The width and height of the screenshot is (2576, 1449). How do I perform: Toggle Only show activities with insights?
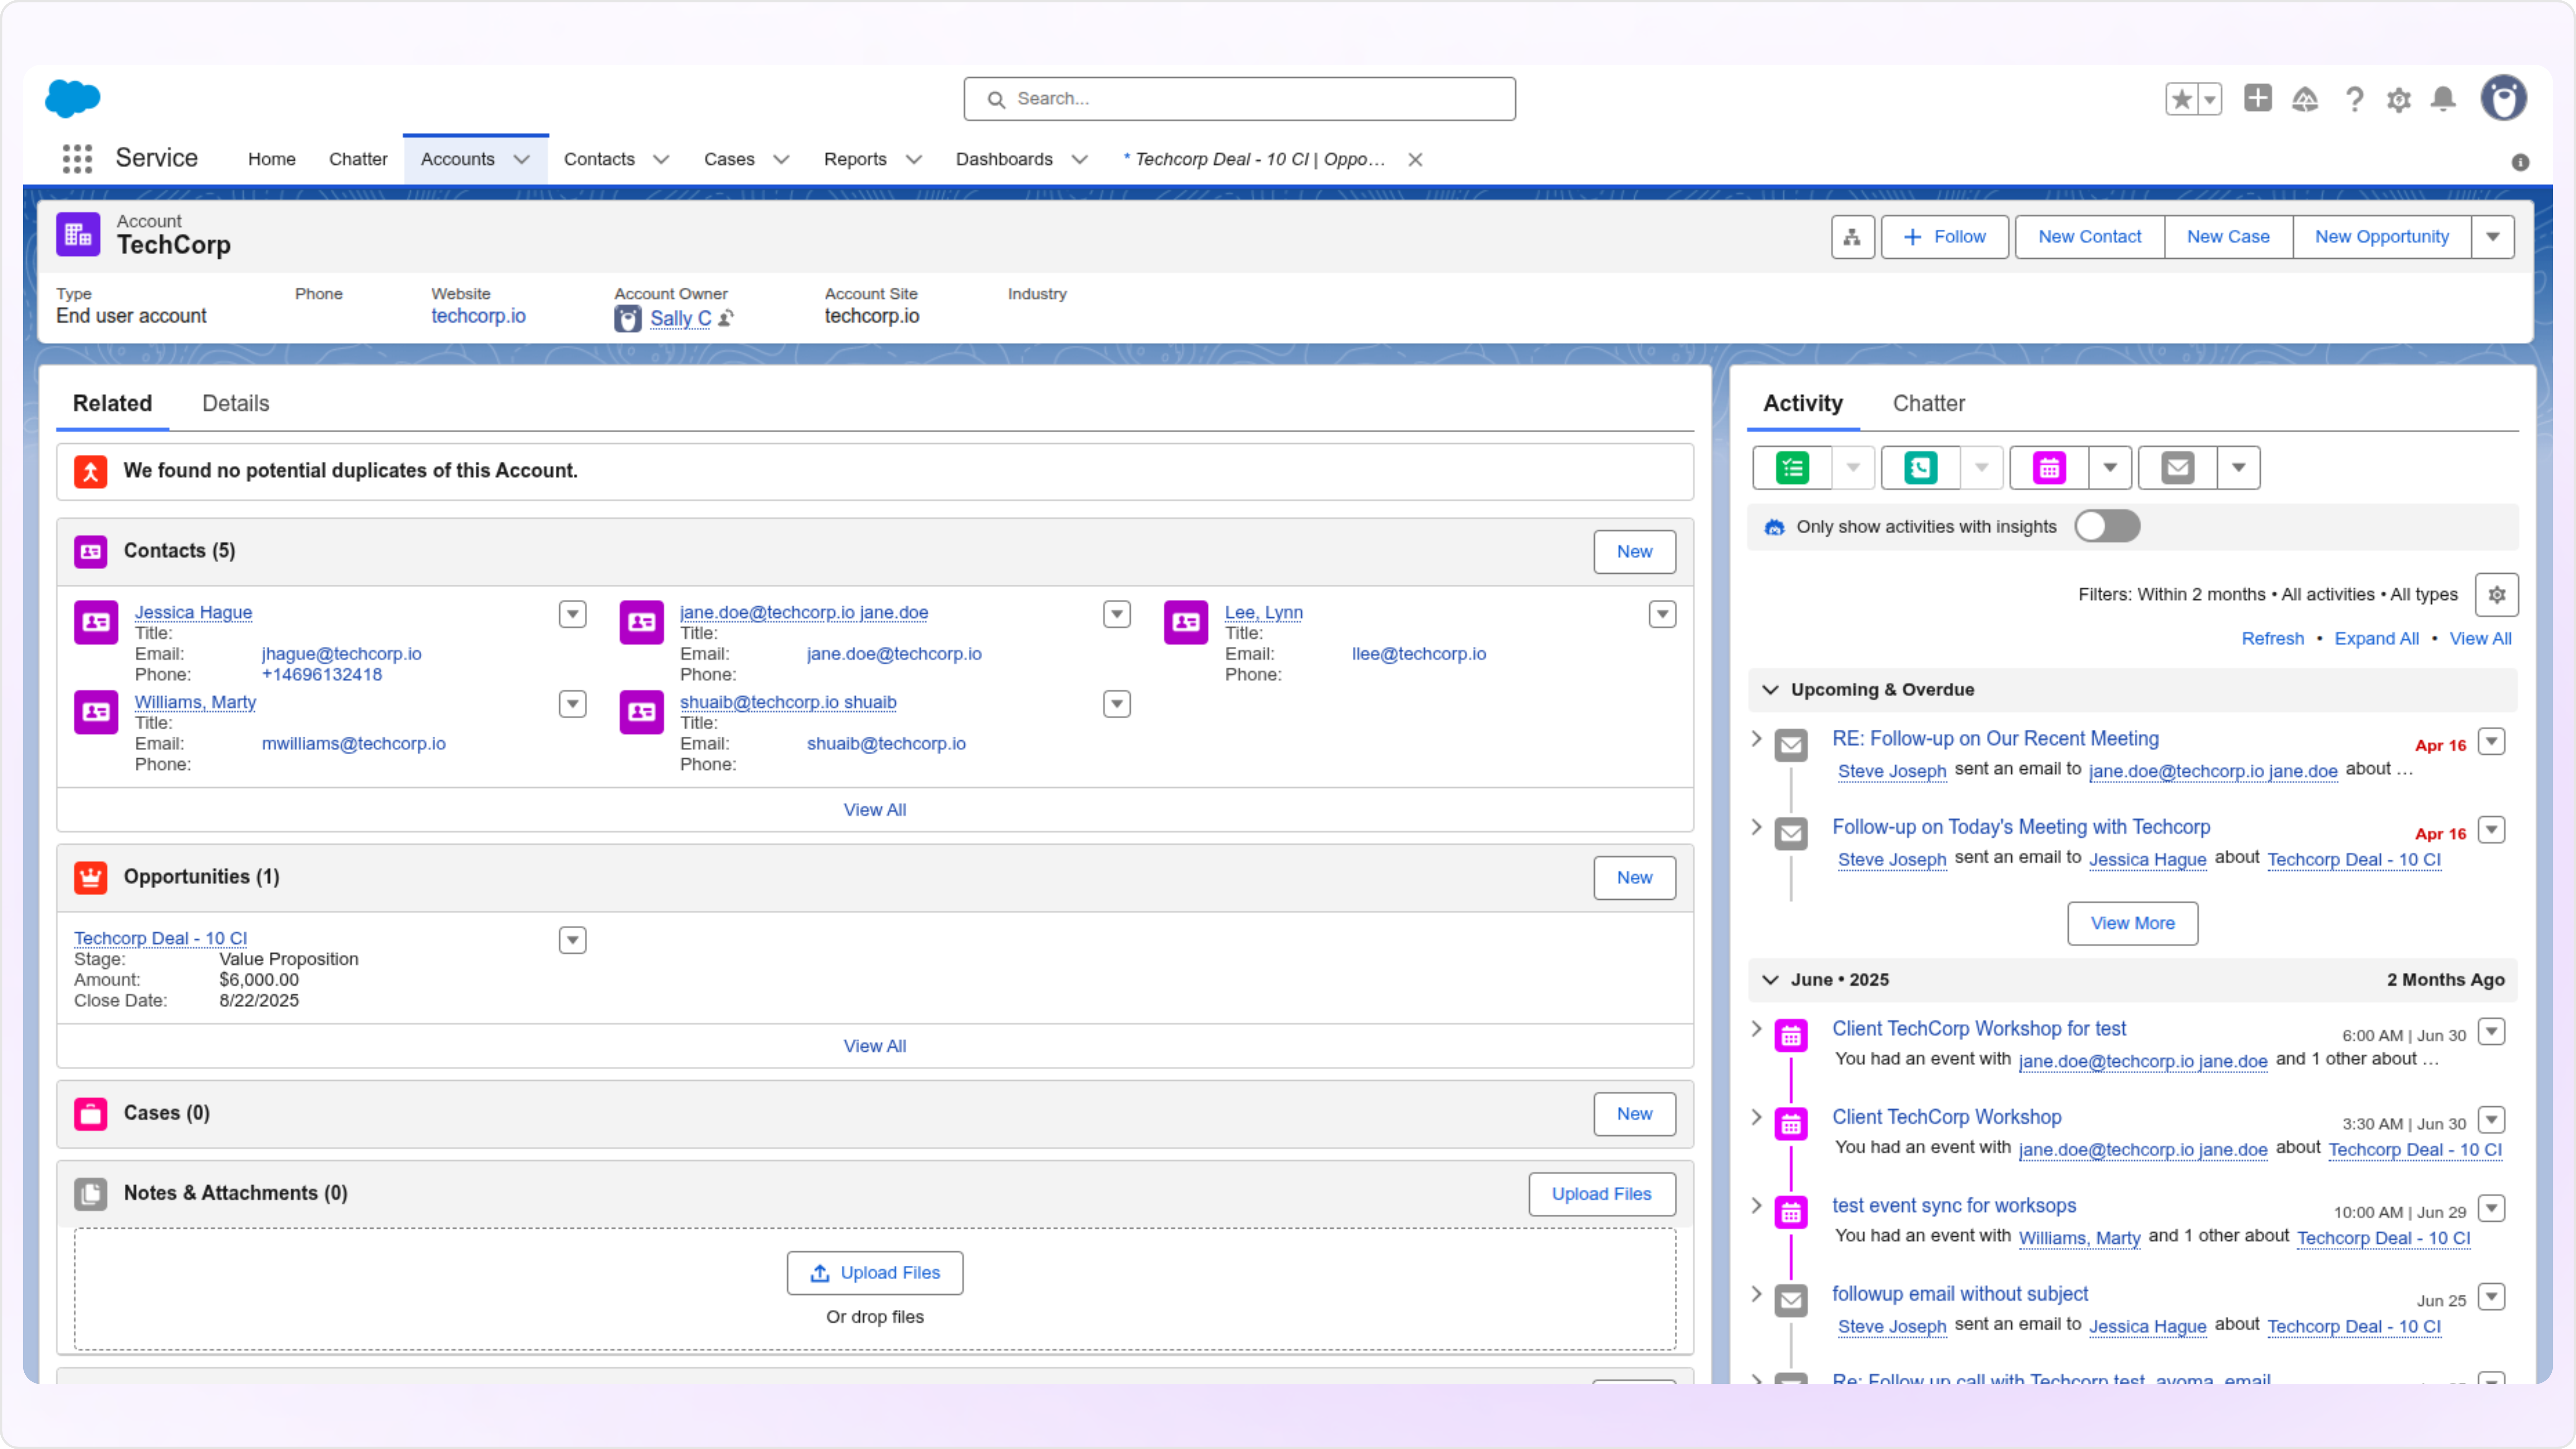(x=2107, y=526)
